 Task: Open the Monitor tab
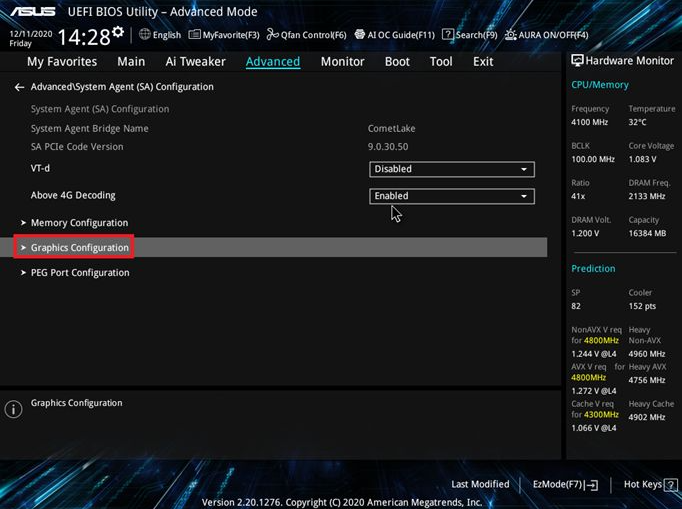342,62
